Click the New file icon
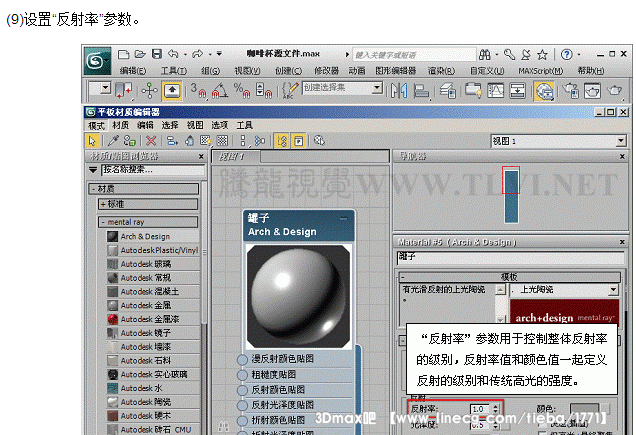This screenshot has height=435, width=636. 123,54
